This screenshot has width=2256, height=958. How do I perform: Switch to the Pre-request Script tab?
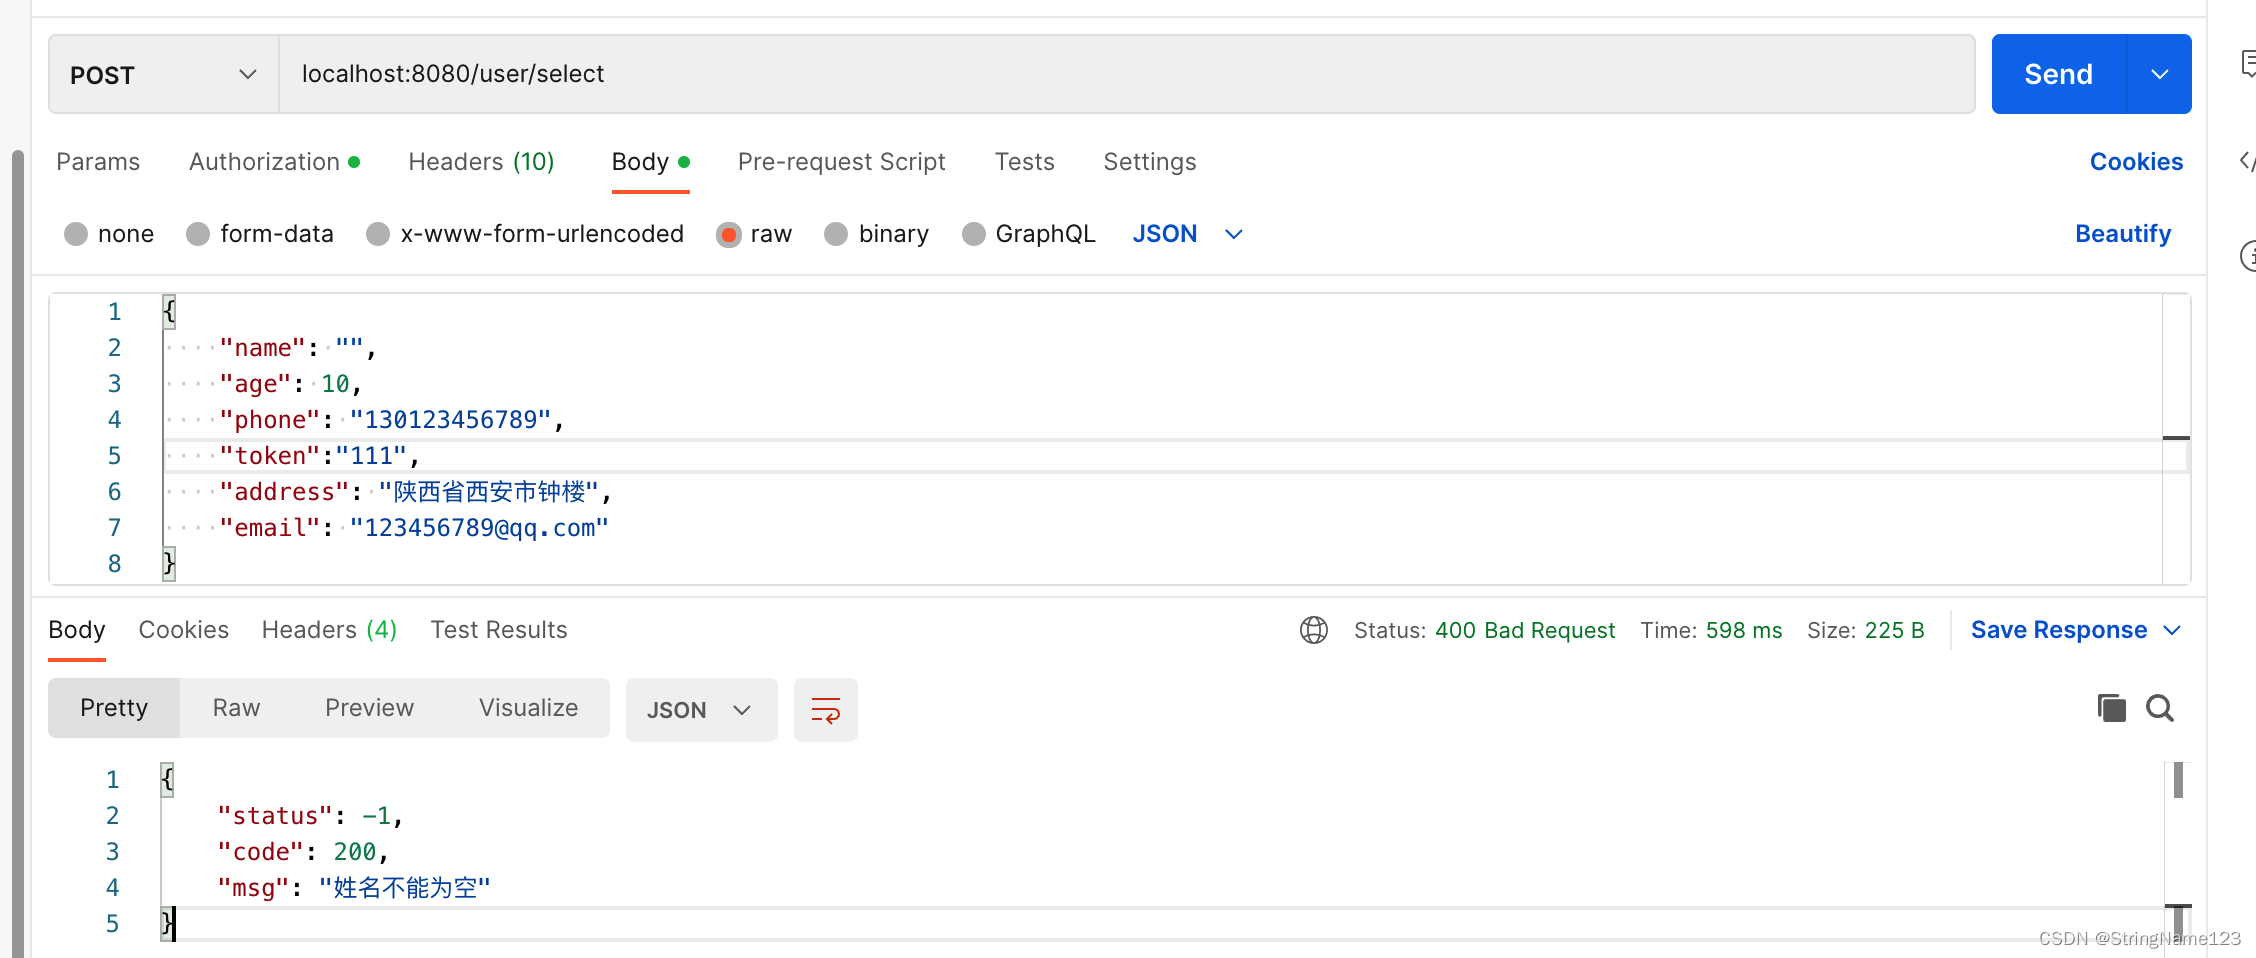coord(841,161)
